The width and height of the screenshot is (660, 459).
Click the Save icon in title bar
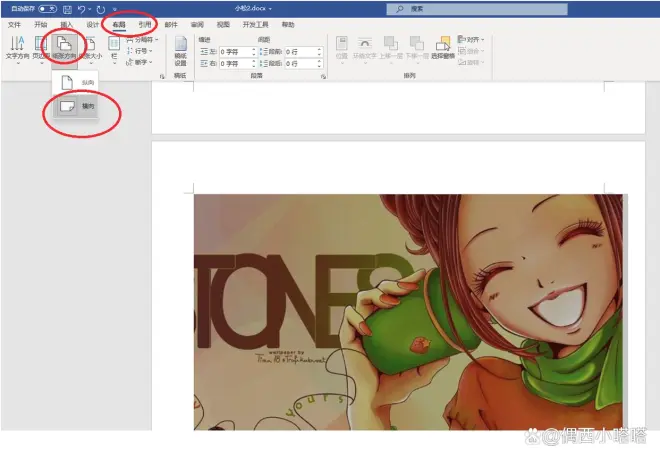coord(68,8)
